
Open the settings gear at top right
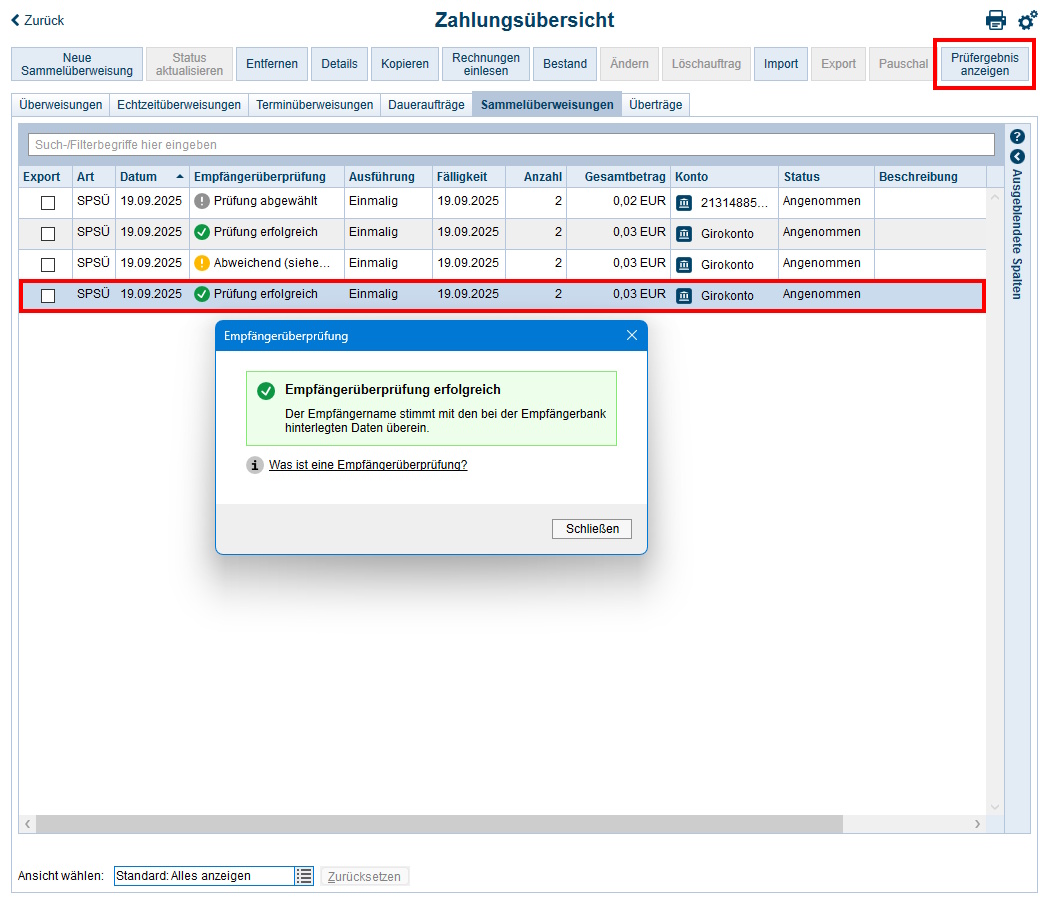pos(1027,20)
